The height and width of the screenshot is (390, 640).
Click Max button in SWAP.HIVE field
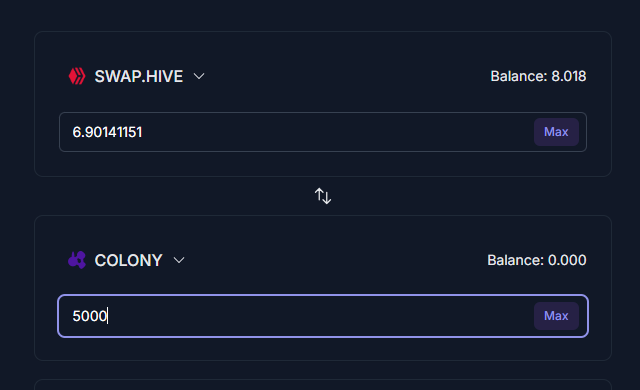point(556,132)
